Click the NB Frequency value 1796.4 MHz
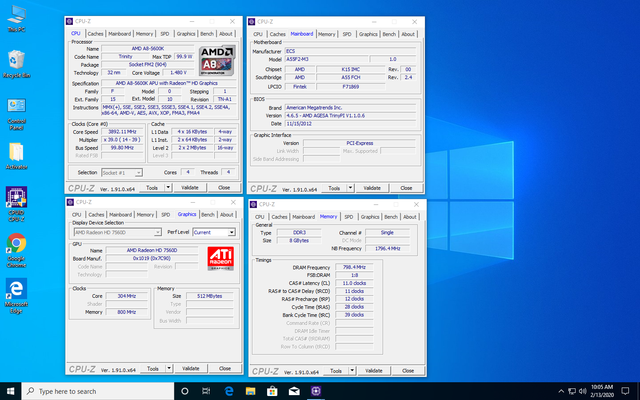 coord(387,248)
